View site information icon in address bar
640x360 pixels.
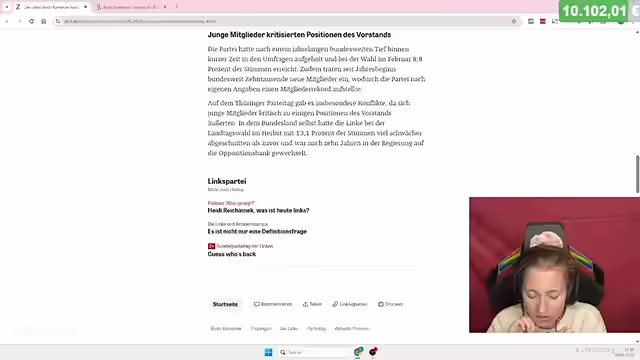click(x=58, y=21)
